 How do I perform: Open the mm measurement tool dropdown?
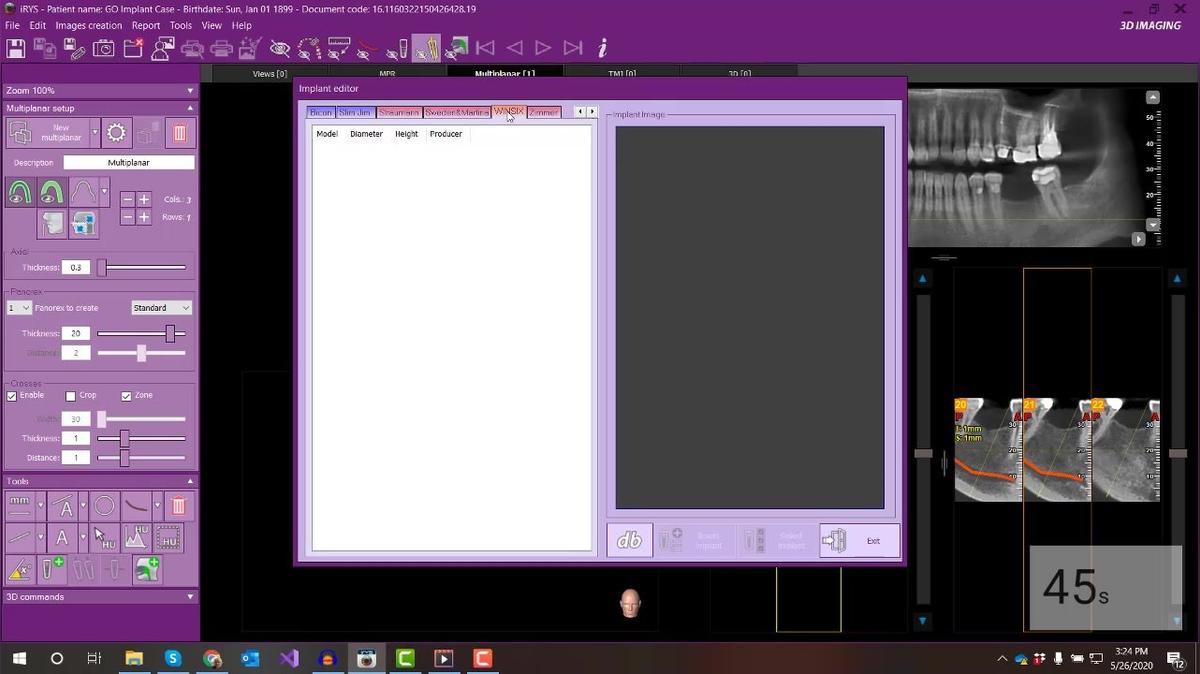coord(40,506)
